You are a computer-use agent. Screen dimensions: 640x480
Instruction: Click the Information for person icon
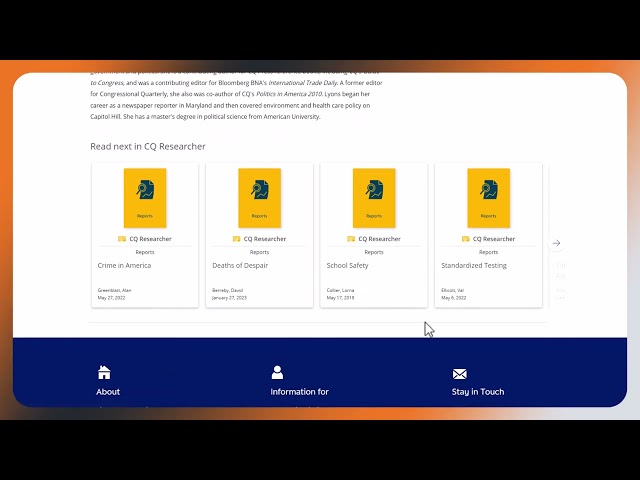tap(277, 372)
